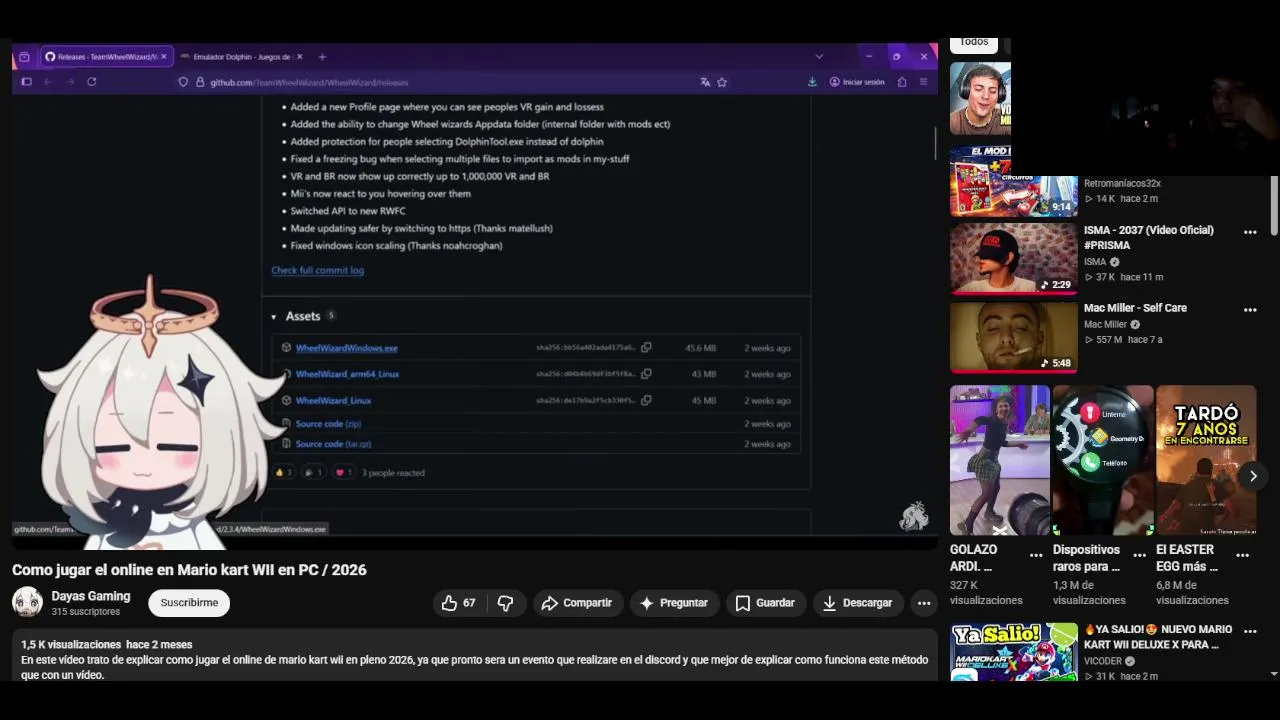Show next Shorts with the arrow button
1280x720 pixels.
(1253, 476)
